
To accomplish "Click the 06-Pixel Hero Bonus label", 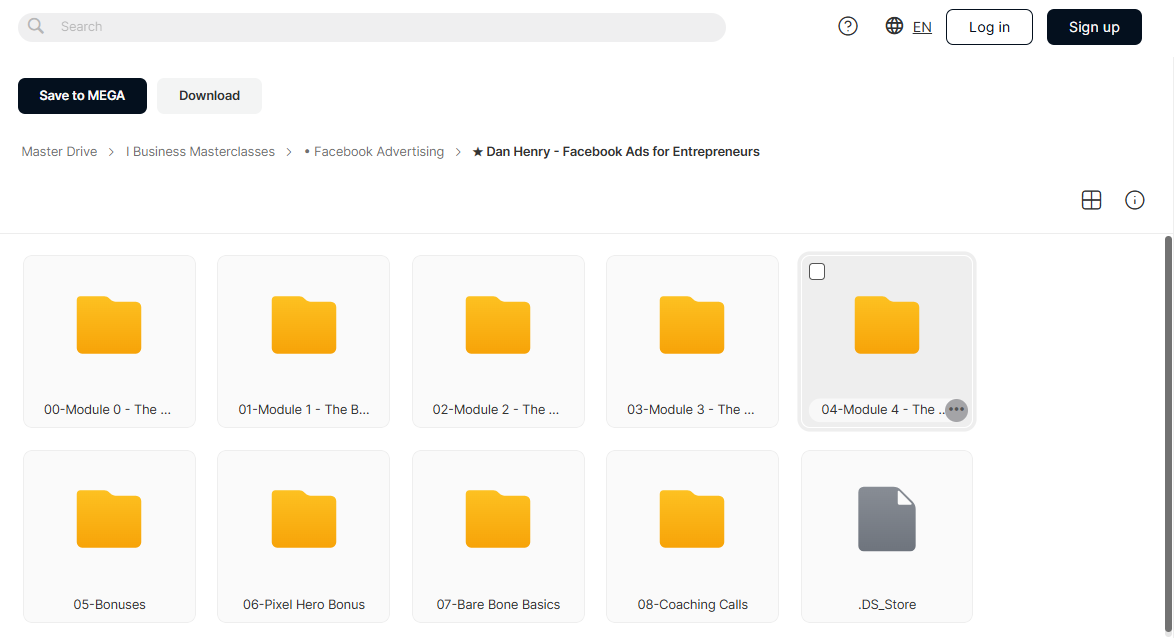I will 303,604.
